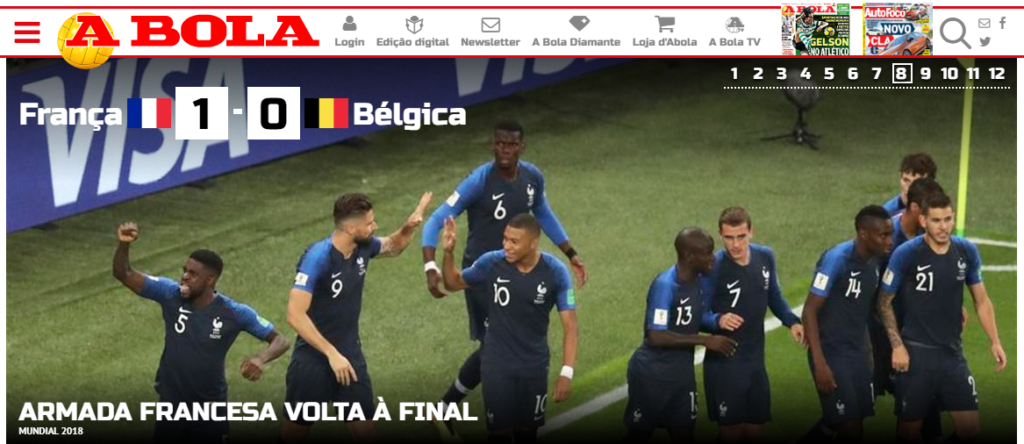Open the Login user icon
The width and height of the screenshot is (1024, 444).
tap(349, 31)
